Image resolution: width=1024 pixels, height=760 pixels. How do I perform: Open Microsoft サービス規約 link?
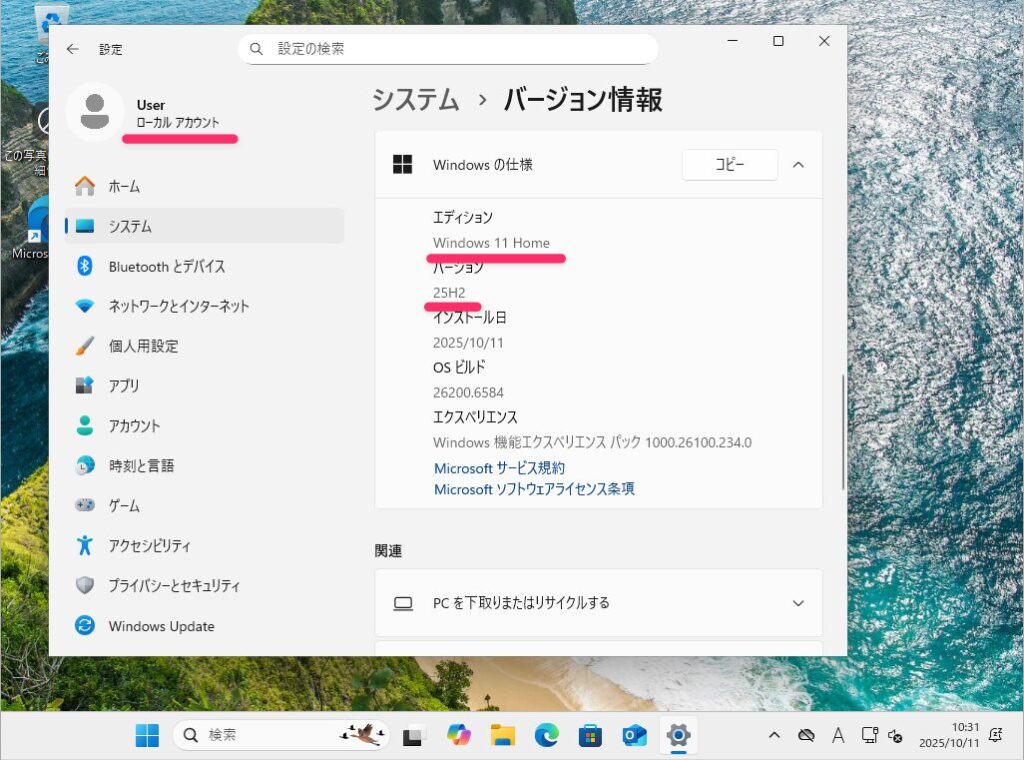point(499,468)
